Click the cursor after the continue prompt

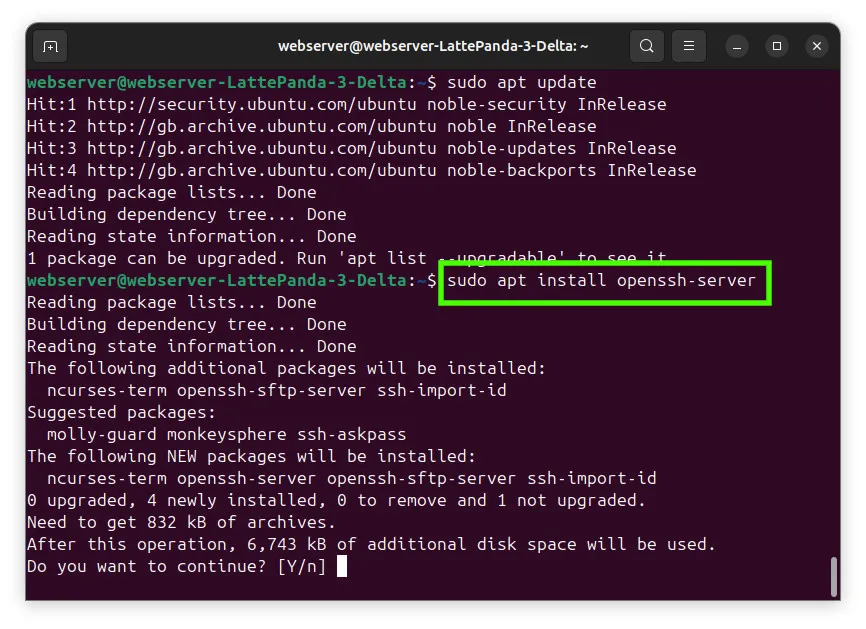[x=342, y=566]
